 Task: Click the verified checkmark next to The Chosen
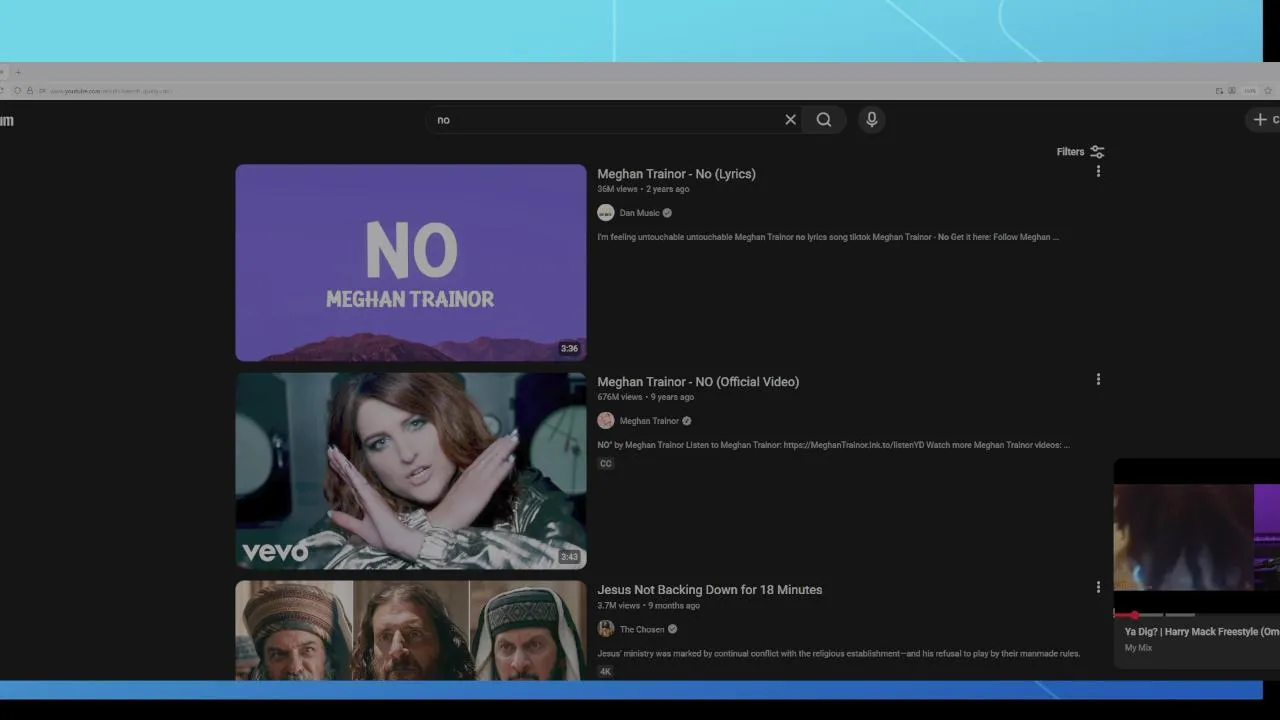672,630
